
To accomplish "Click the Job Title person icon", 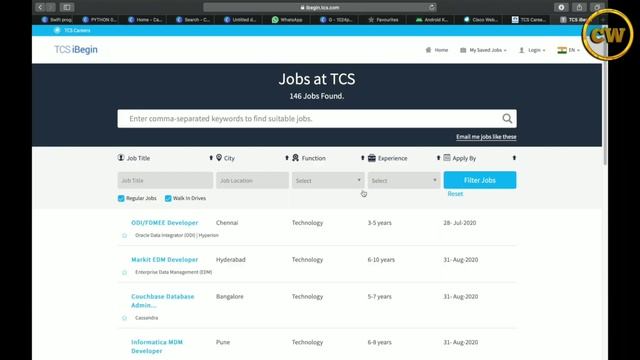I will coord(121,158).
